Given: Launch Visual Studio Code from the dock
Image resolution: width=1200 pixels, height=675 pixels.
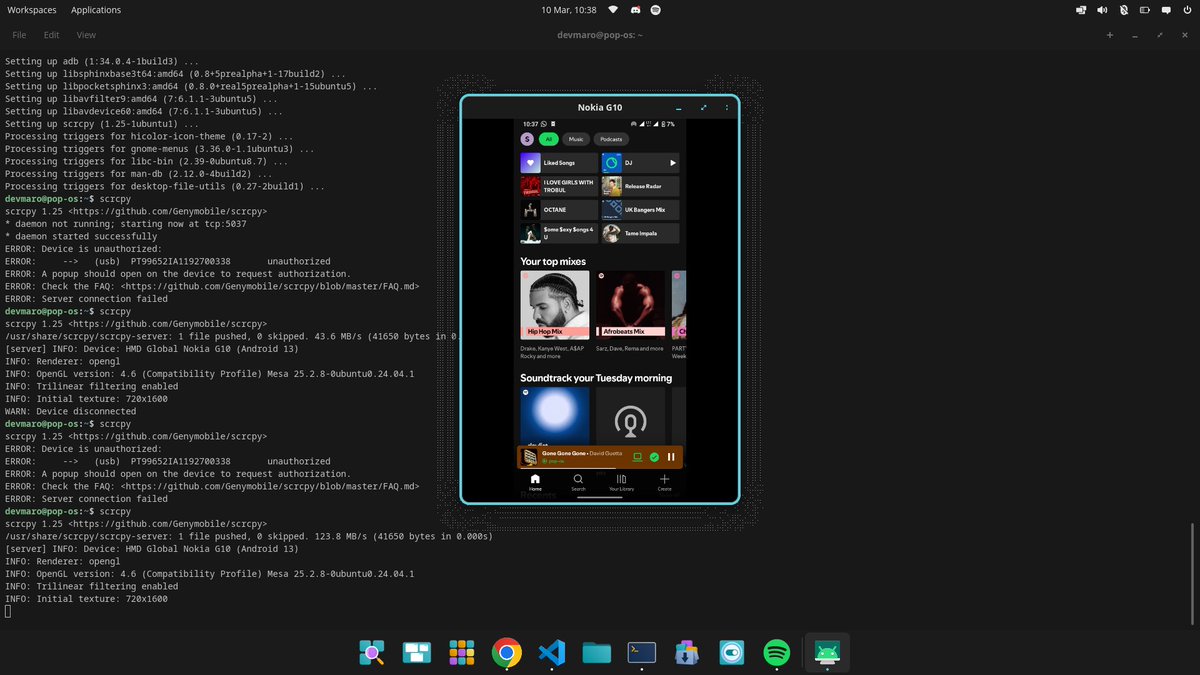Looking at the screenshot, I should point(551,653).
